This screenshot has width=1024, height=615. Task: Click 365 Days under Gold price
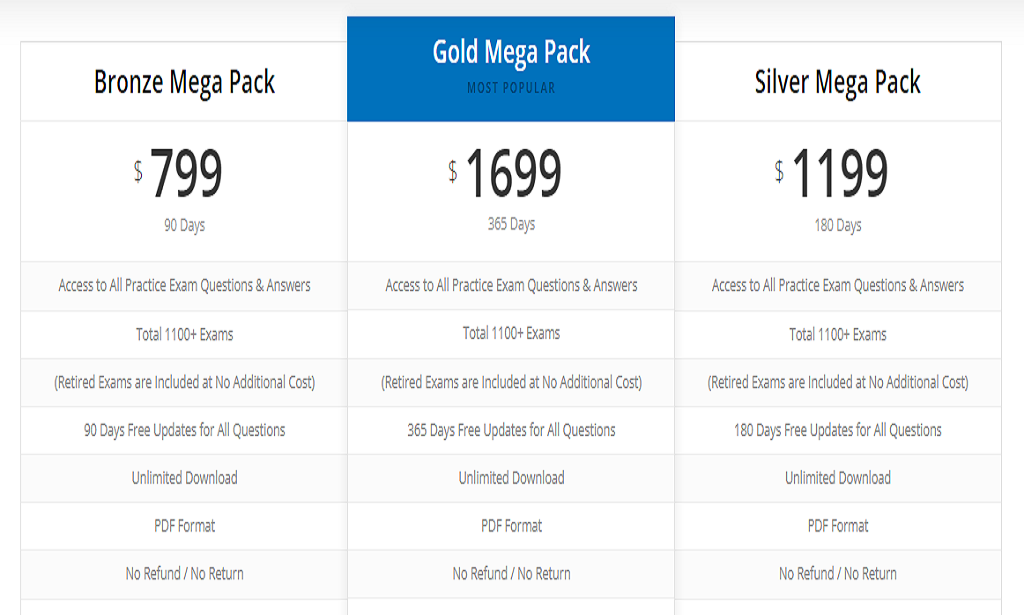coord(511,224)
